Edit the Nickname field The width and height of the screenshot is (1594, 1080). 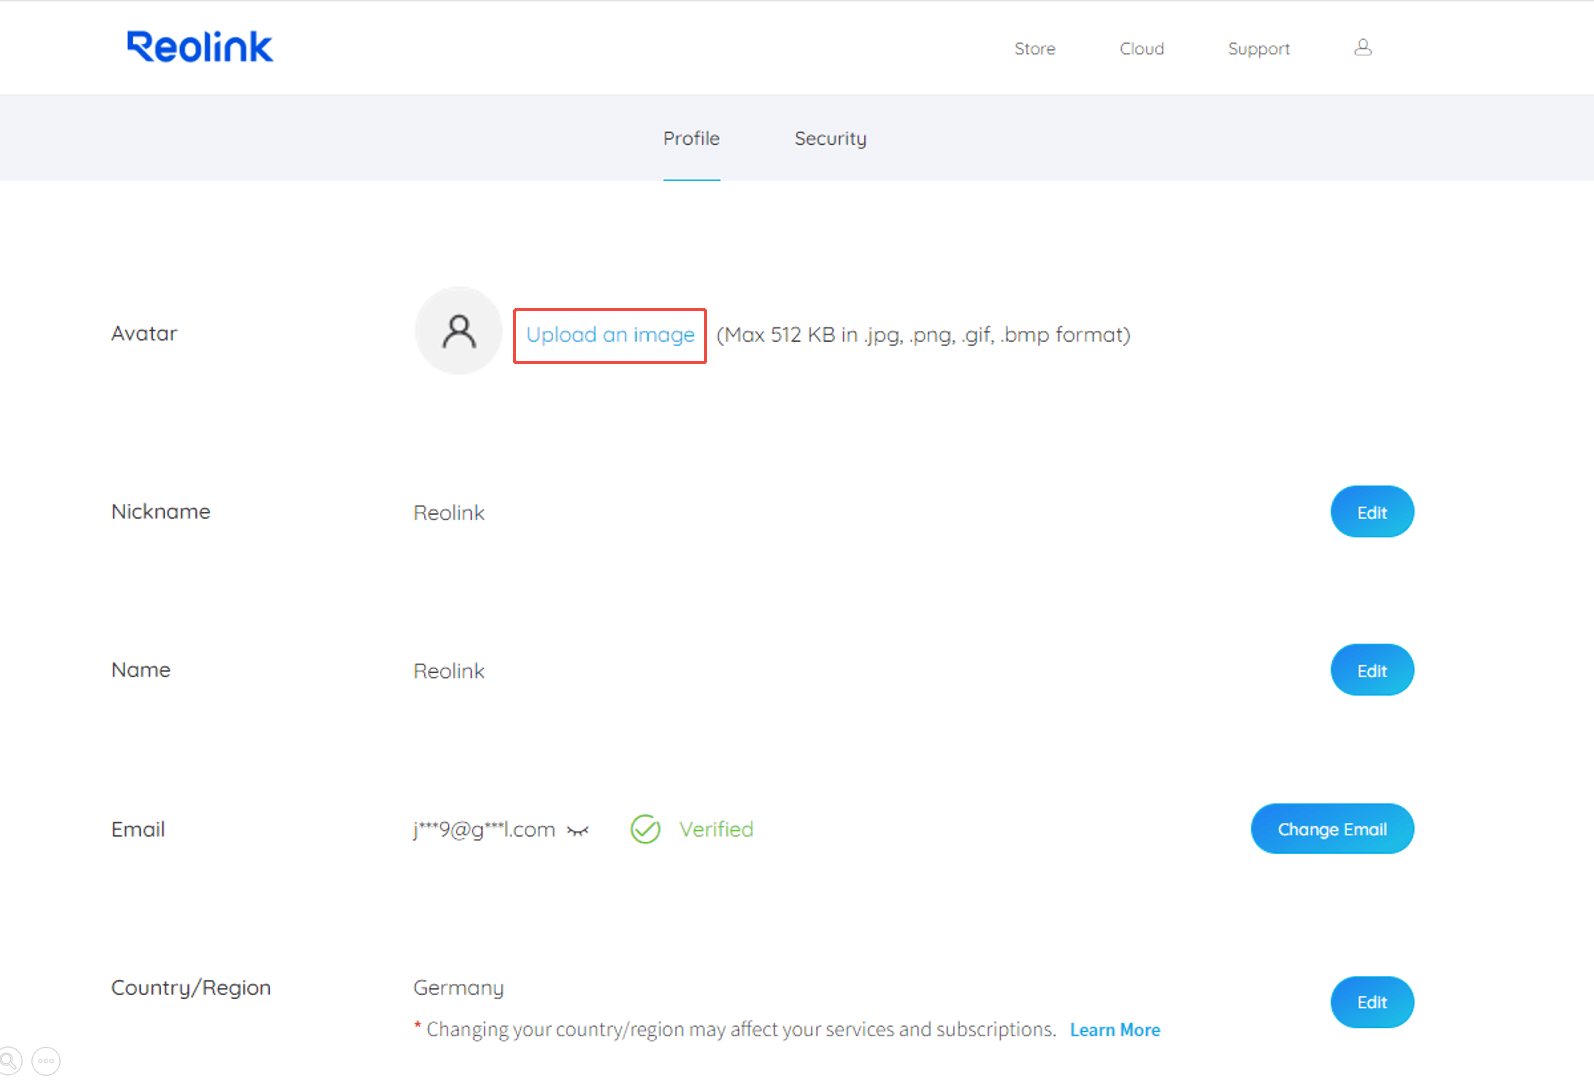click(x=1372, y=512)
